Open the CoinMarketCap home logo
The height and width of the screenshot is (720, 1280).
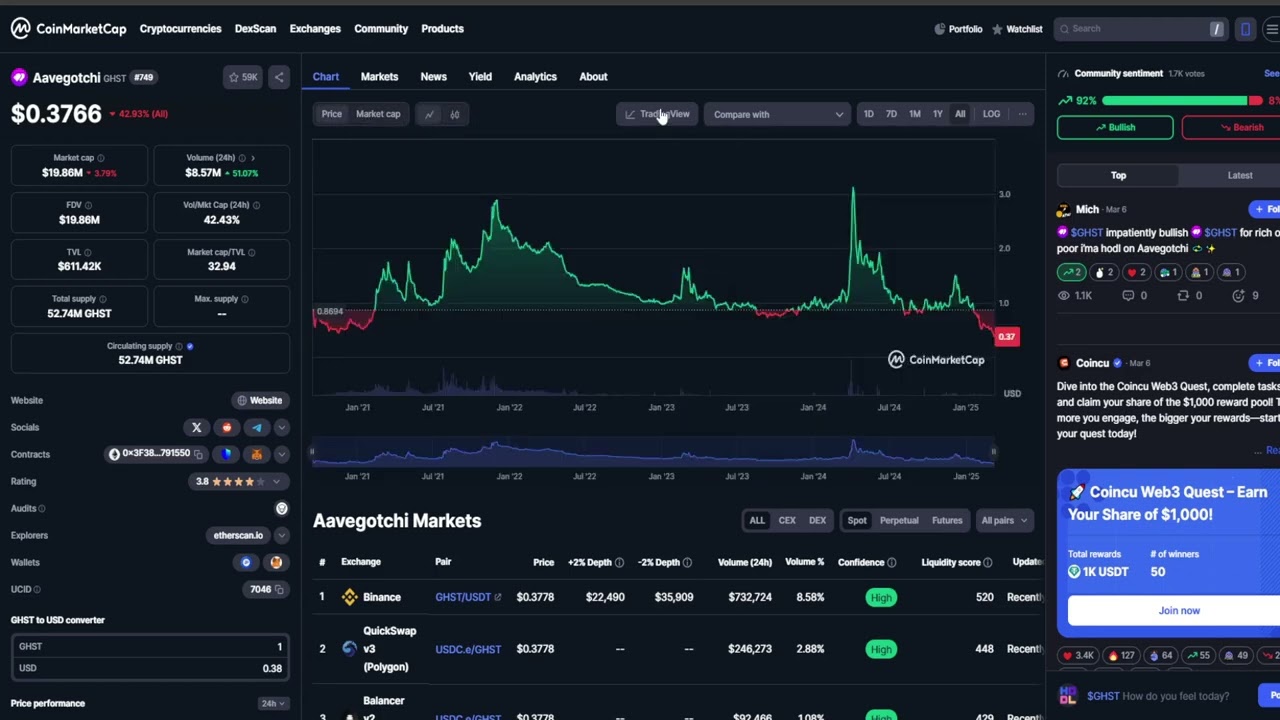coord(69,29)
